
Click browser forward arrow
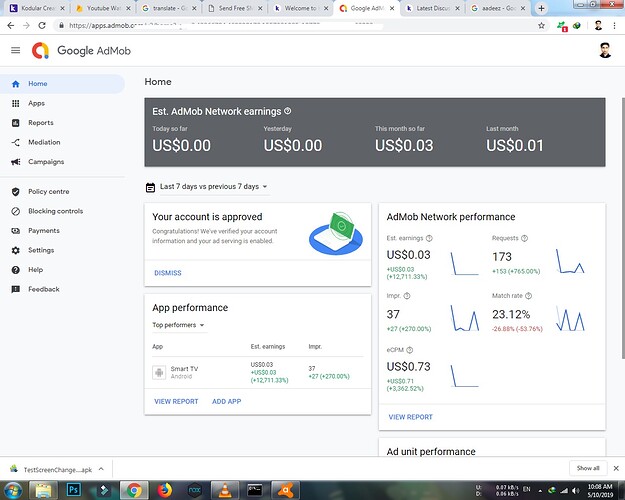(26, 26)
